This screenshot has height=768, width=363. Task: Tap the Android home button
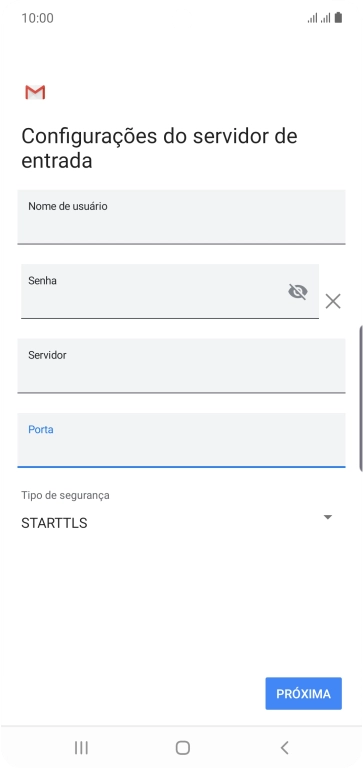(183, 747)
